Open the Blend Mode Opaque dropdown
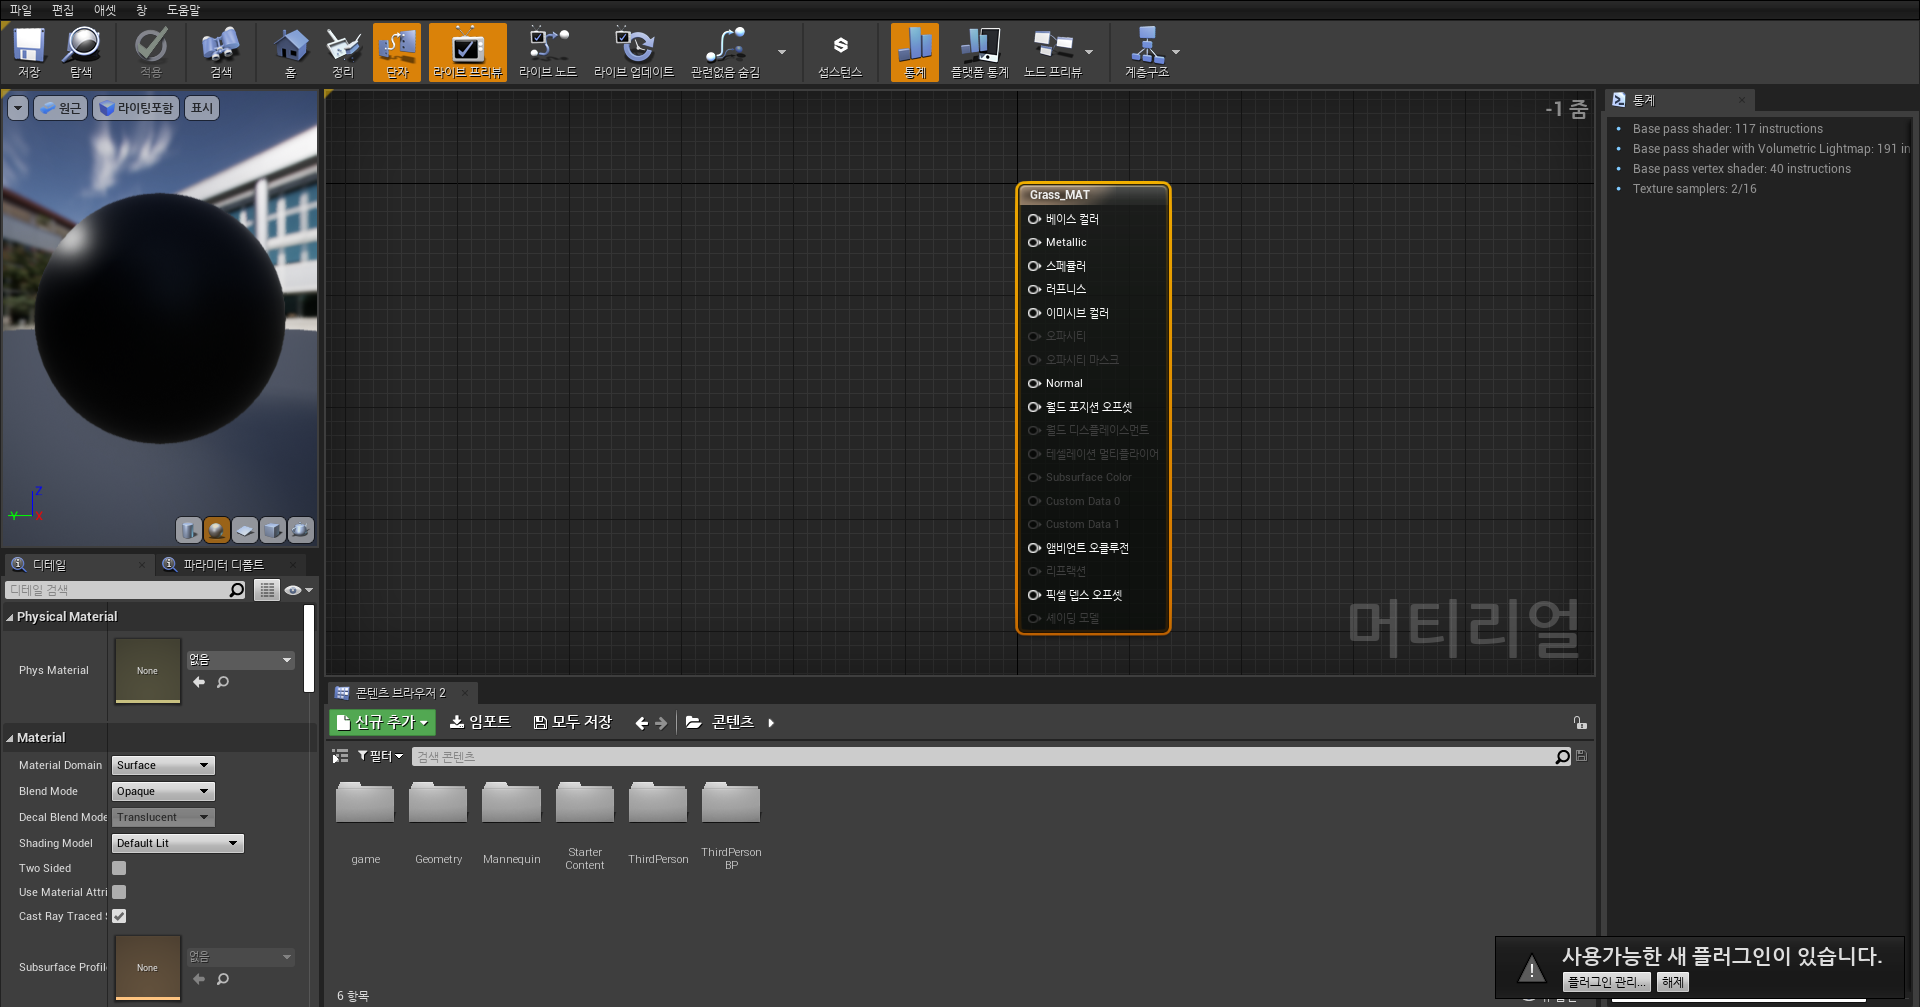1920x1007 pixels. 163,791
